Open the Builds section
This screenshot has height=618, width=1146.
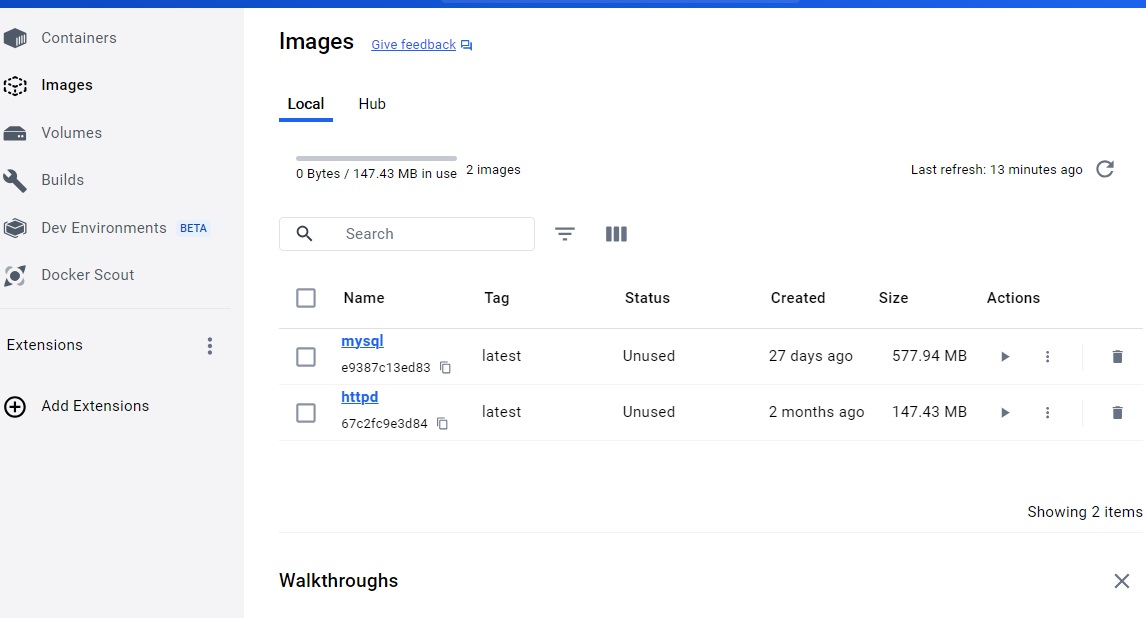point(62,180)
